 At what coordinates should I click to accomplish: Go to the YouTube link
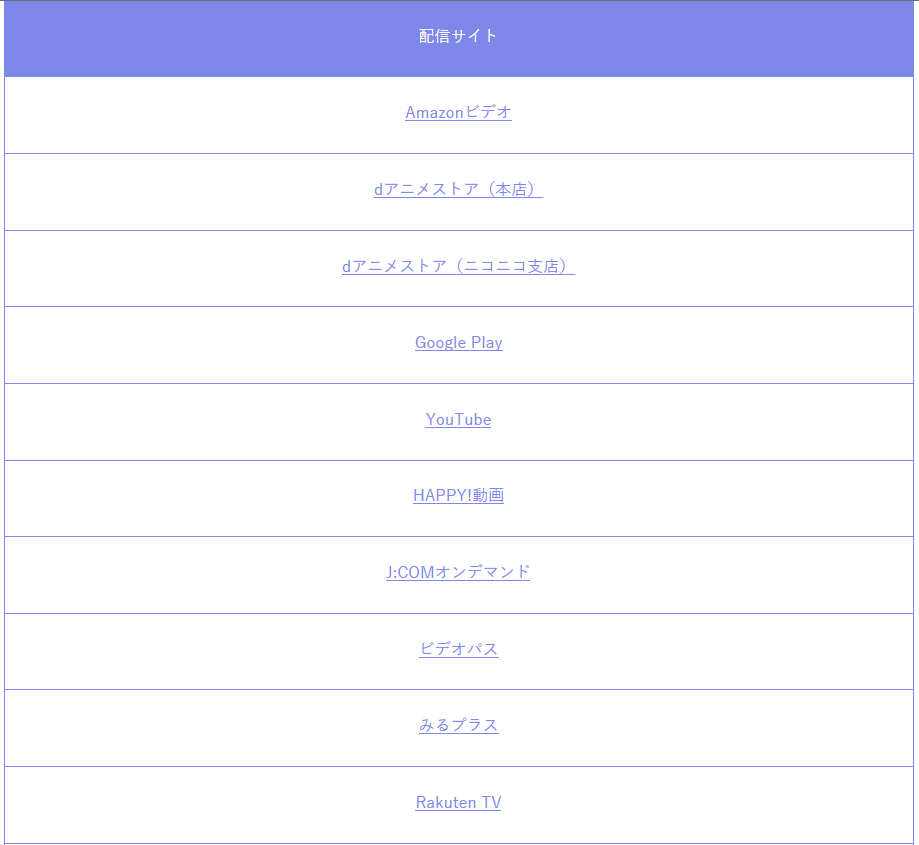458,419
